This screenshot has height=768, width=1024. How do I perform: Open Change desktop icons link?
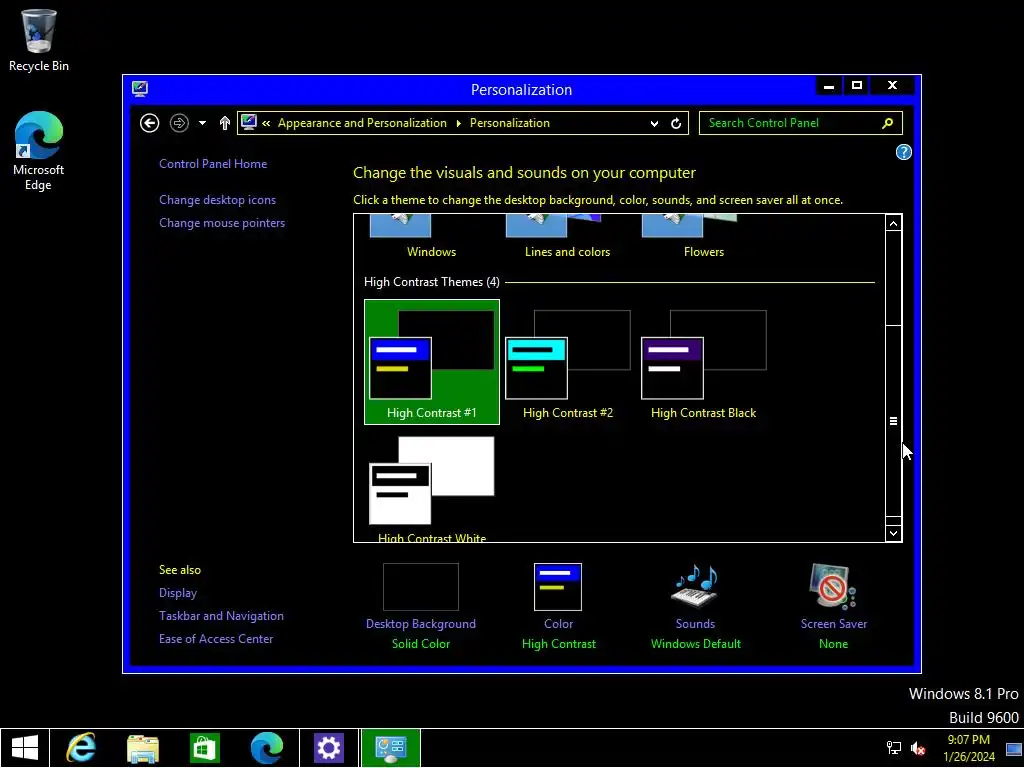(217, 200)
